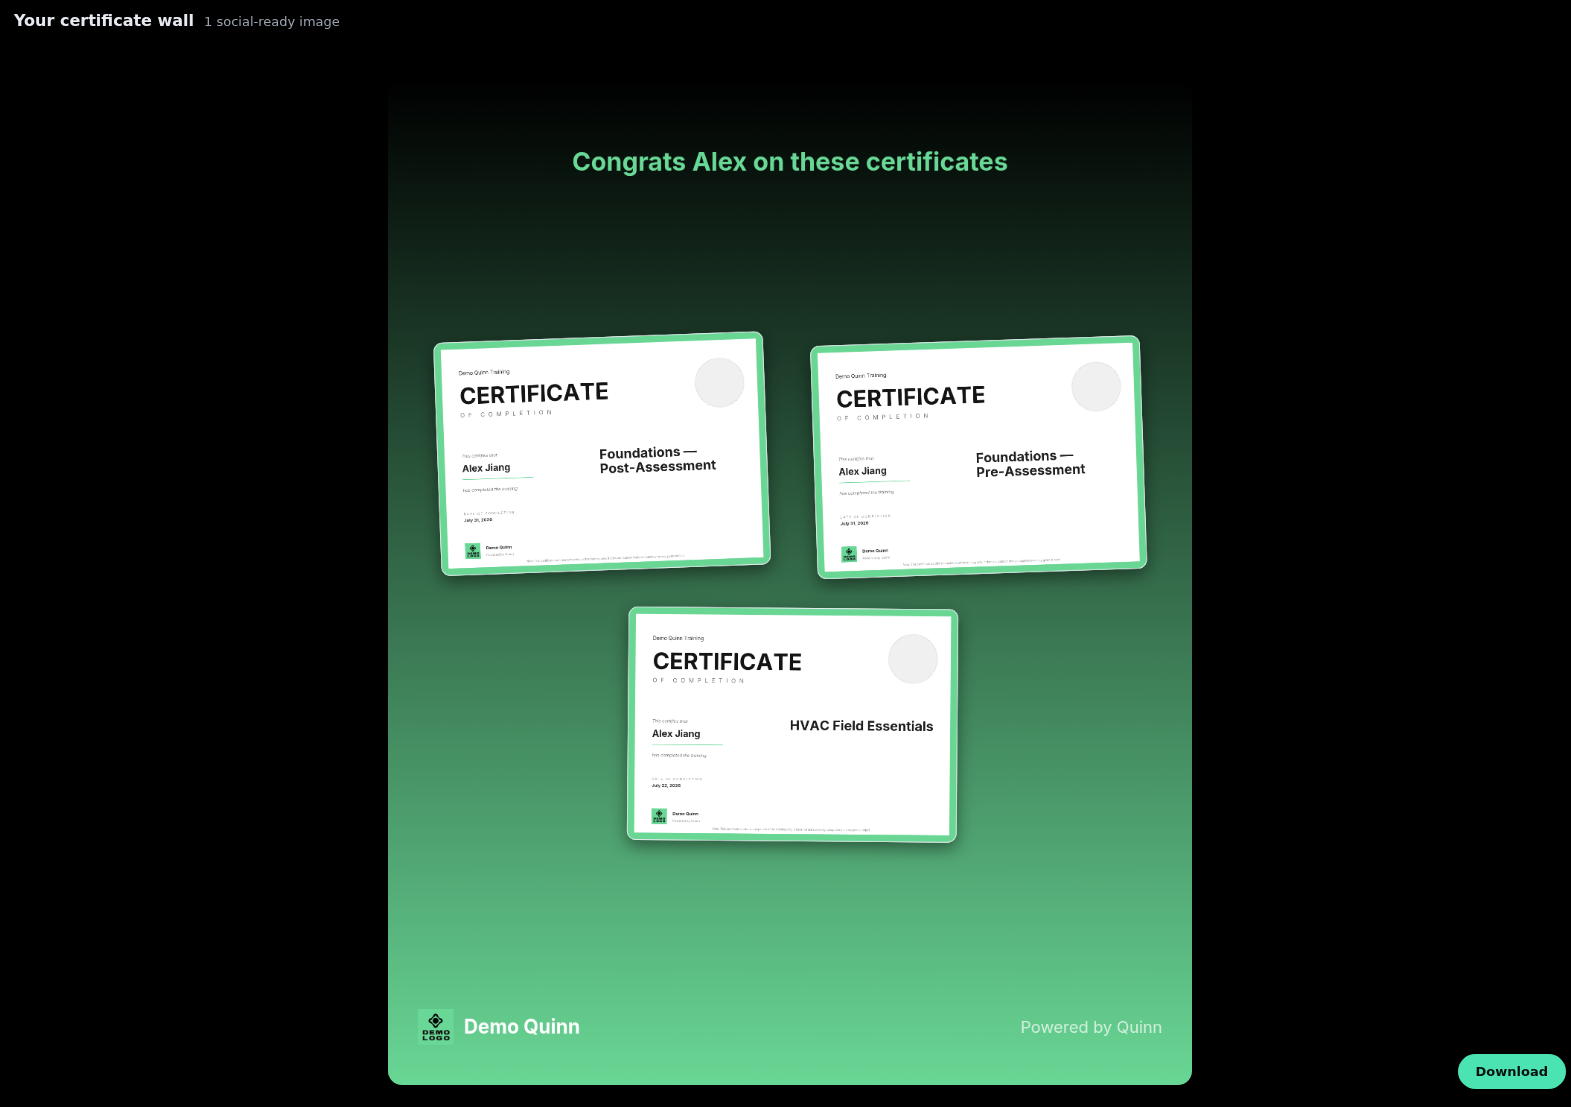Image resolution: width=1571 pixels, height=1107 pixels.
Task: Click the seal circle on Post-Assessment certificate
Action: [x=719, y=383]
